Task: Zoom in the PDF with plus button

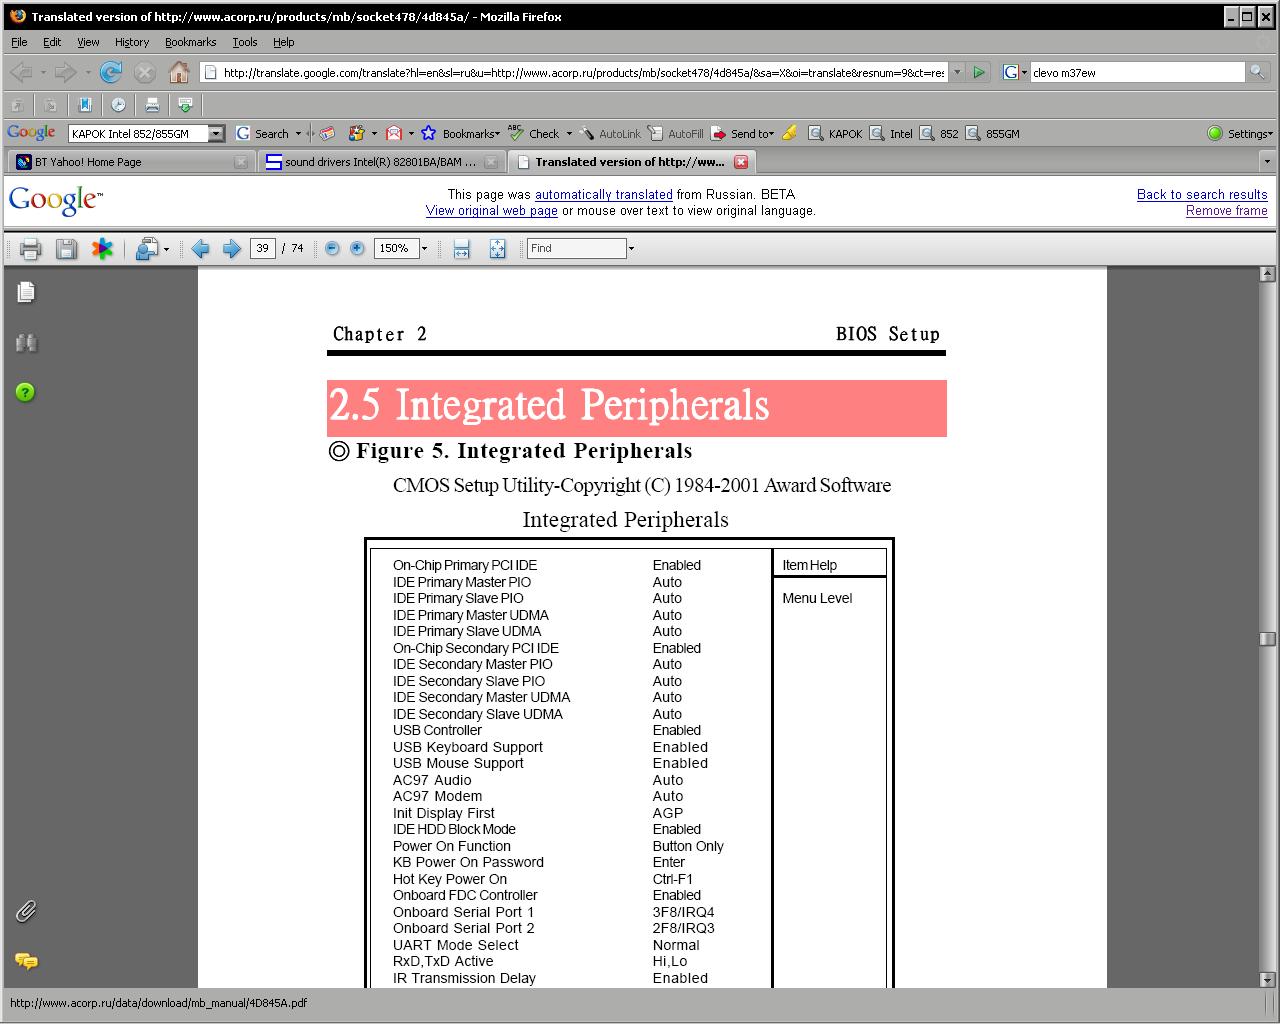Action: click(x=357, y=248)
